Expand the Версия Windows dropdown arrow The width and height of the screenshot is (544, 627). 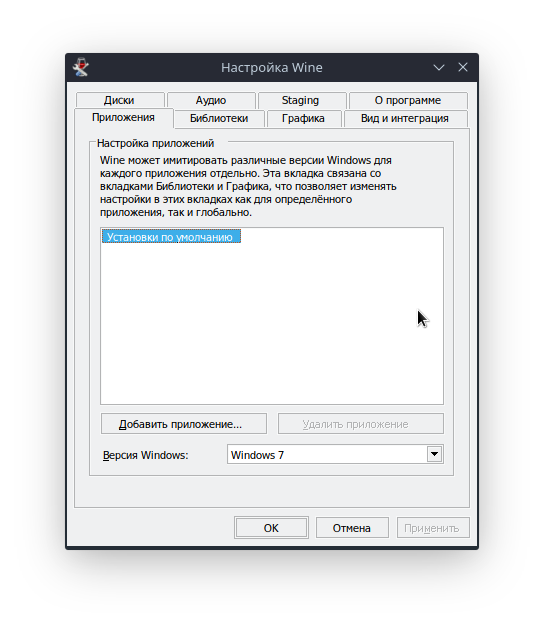point(434,454)
